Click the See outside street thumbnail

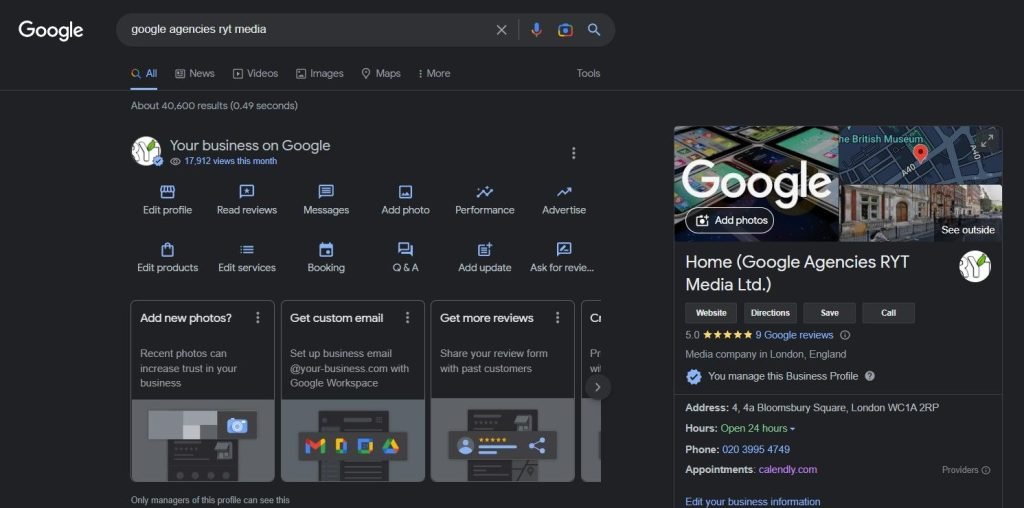921,212
